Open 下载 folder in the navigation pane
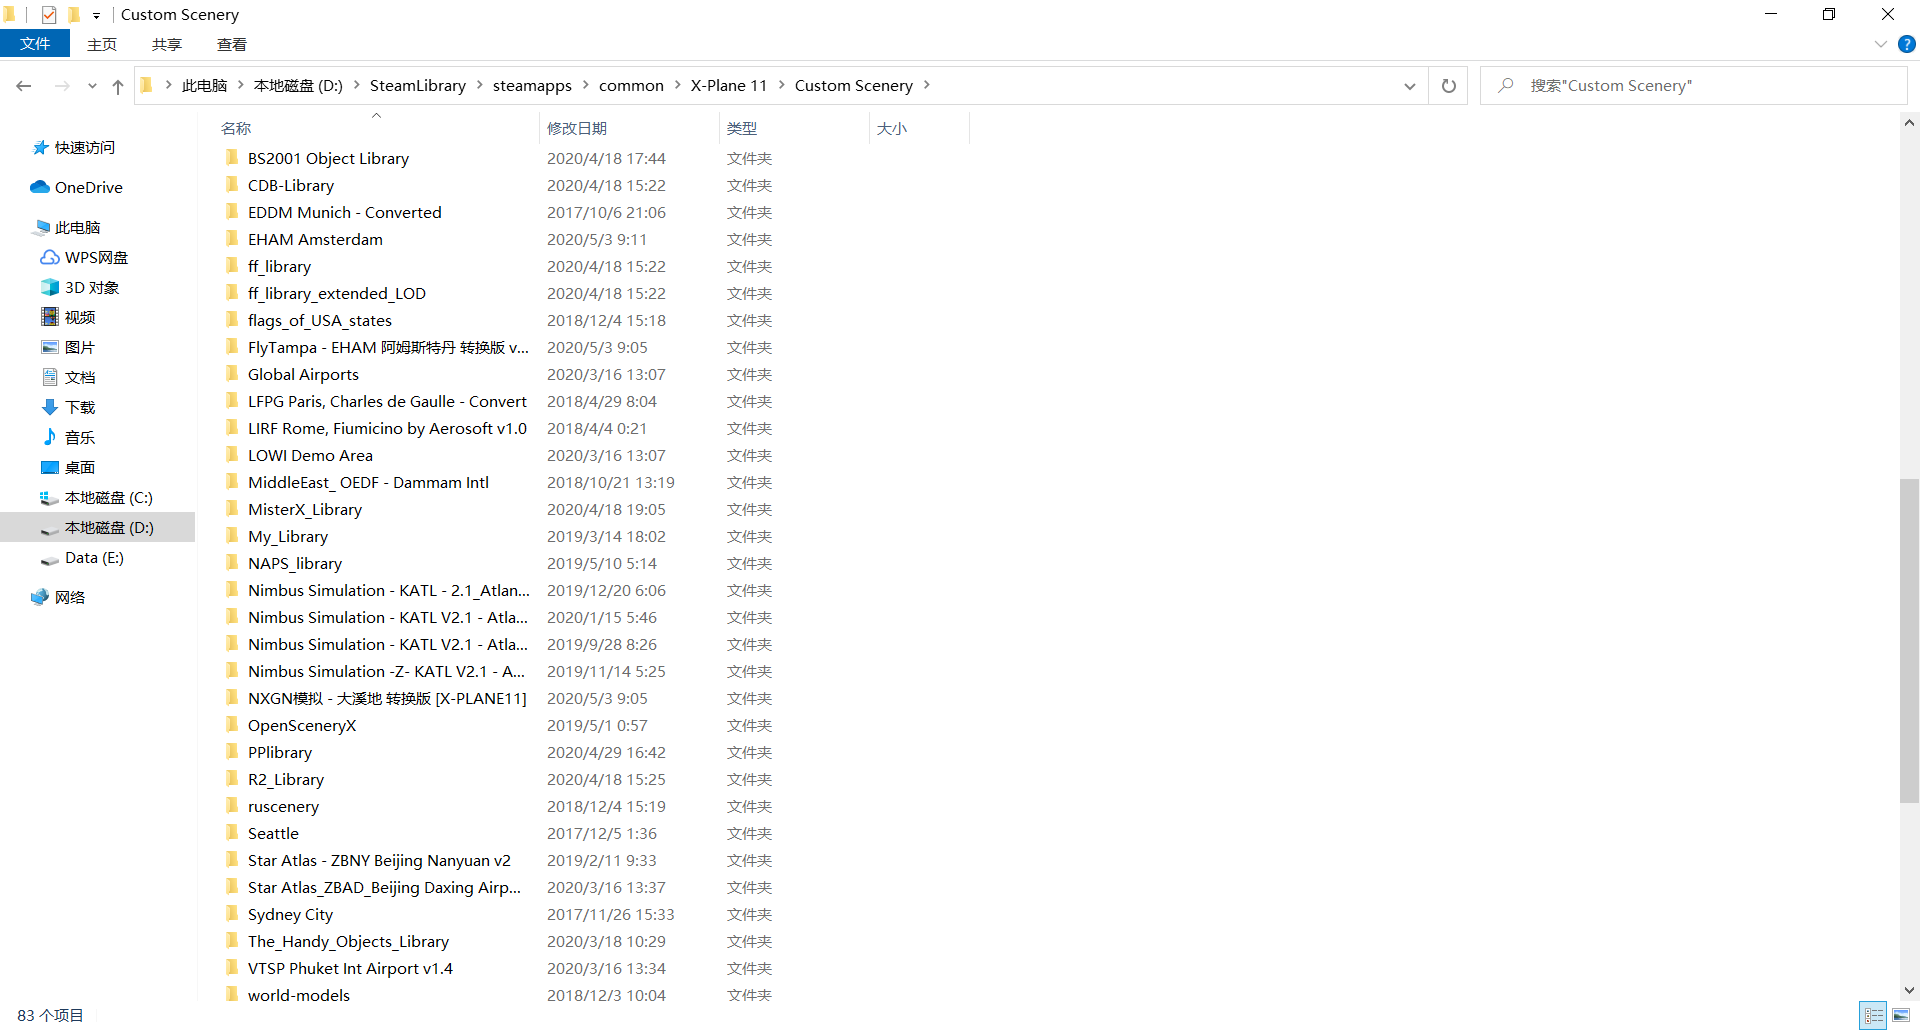The image size is (1920, 1030). coord(68,408)
